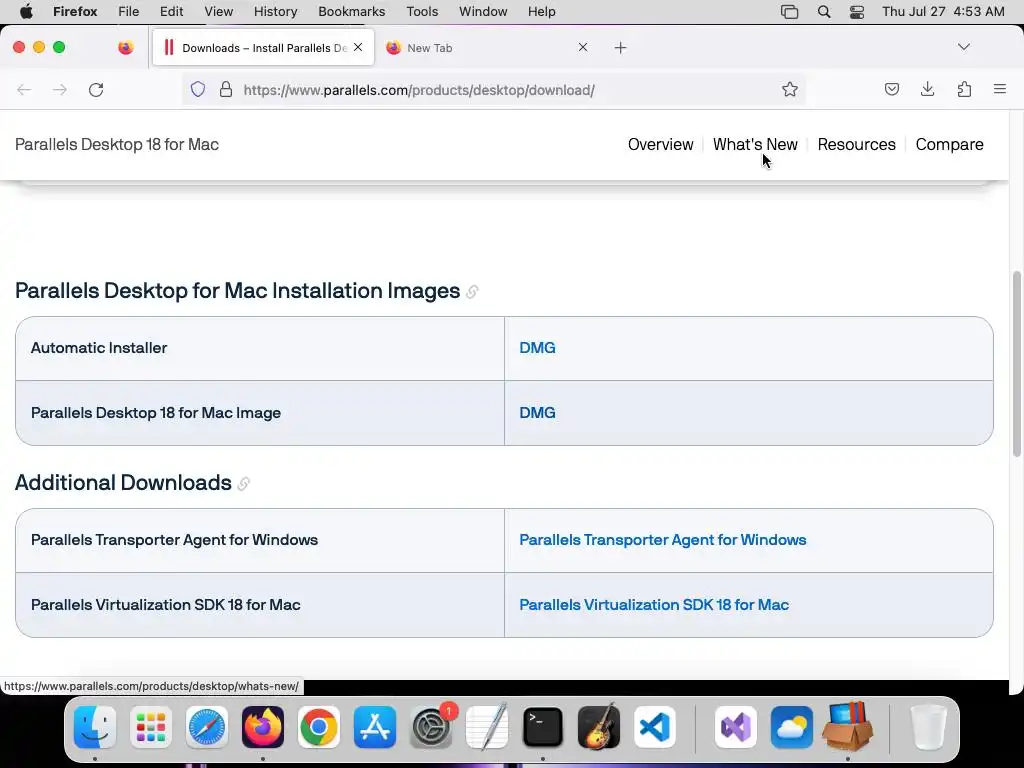
Task: Open a new tab with plus button
Action: point(620,48)
